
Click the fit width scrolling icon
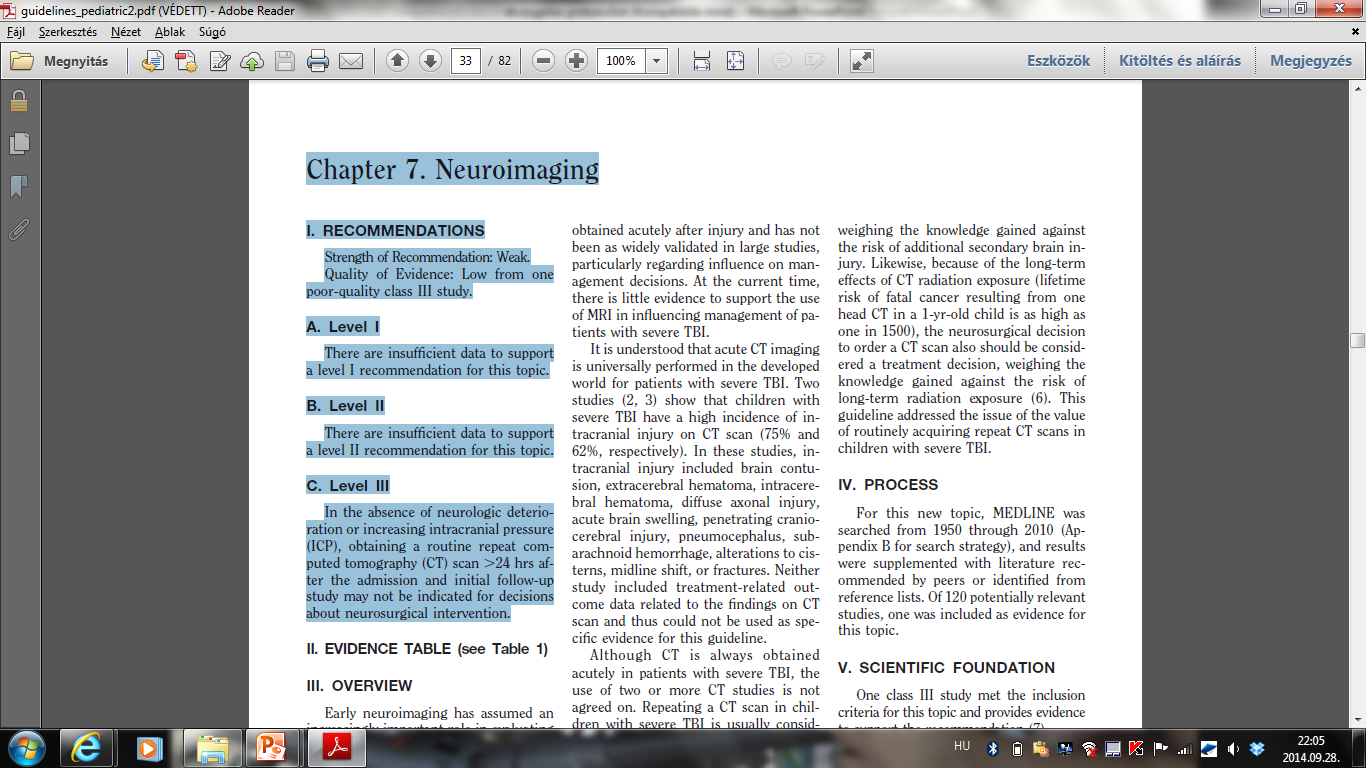click(x=702, y=61)
